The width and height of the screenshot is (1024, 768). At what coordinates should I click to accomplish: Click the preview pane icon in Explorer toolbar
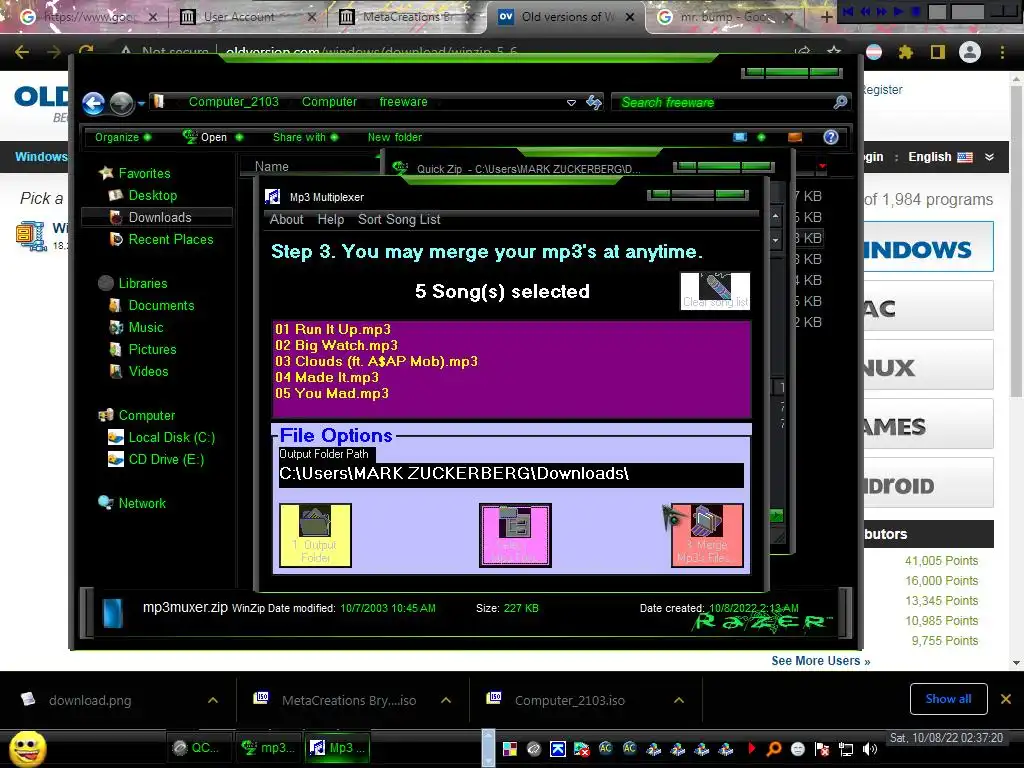tap(795, 137)
